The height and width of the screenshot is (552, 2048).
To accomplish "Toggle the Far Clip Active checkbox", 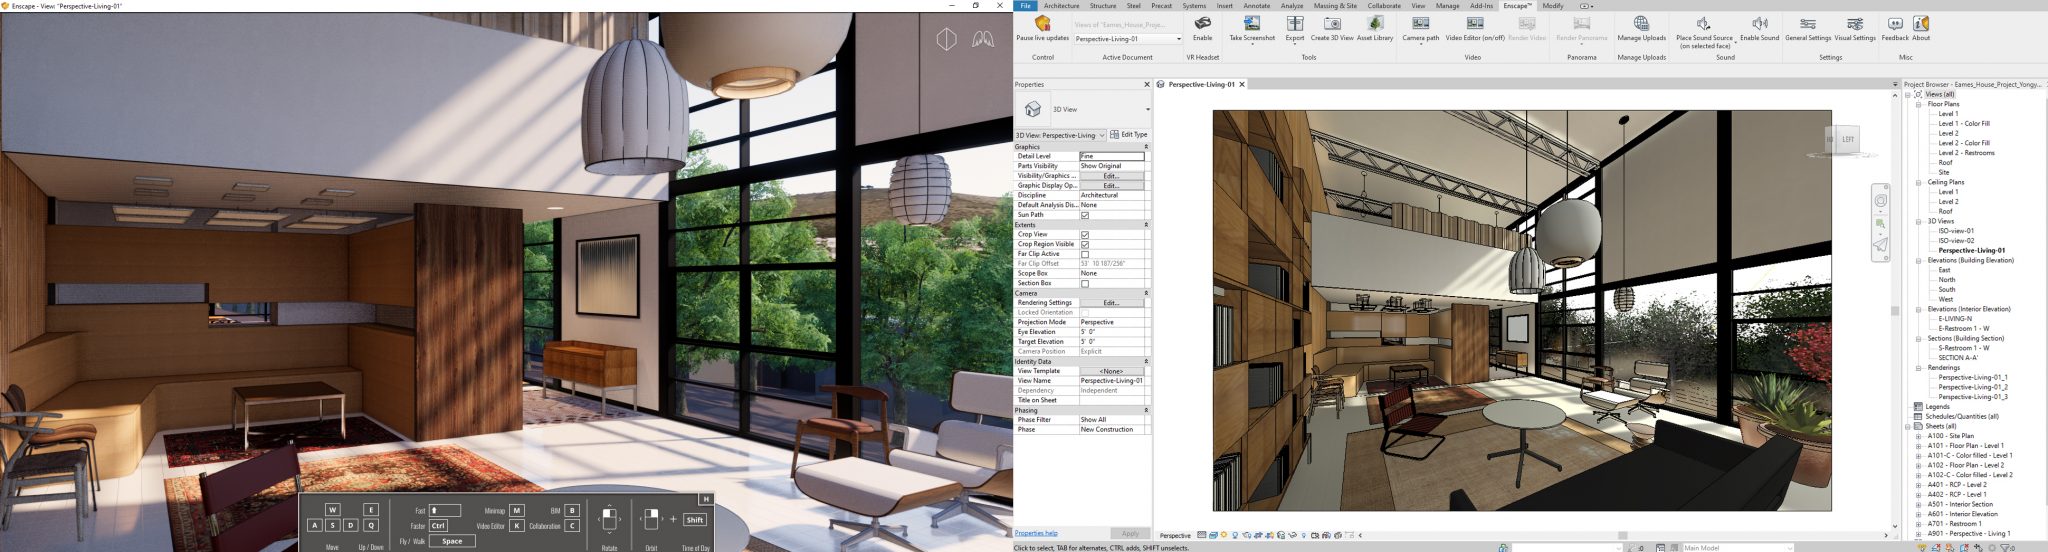I will (1085, 254).
